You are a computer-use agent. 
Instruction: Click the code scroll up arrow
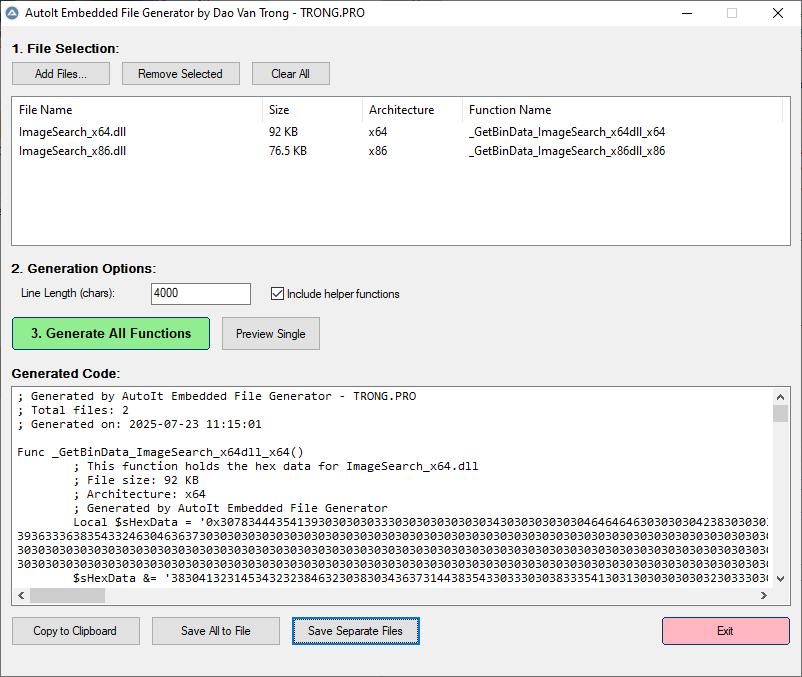click(780, 397)
